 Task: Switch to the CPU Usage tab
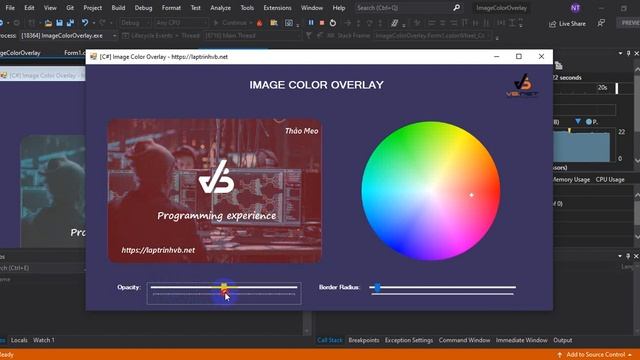pos(610,179)
